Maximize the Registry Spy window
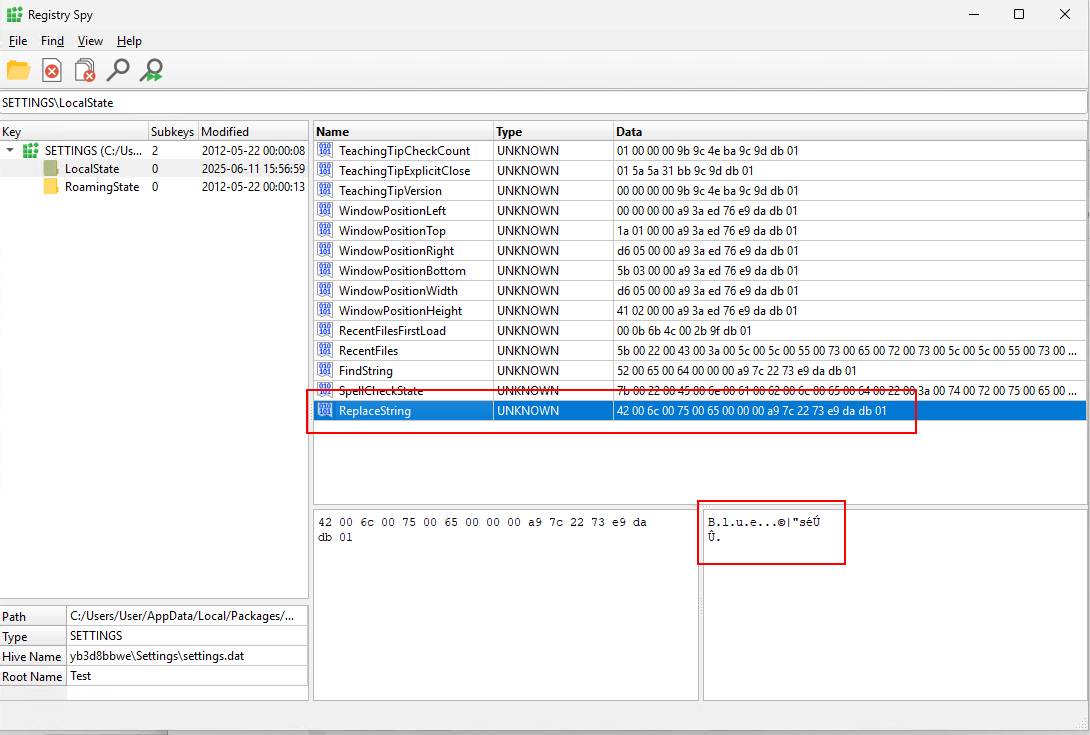 click(x=1018, y=14)
